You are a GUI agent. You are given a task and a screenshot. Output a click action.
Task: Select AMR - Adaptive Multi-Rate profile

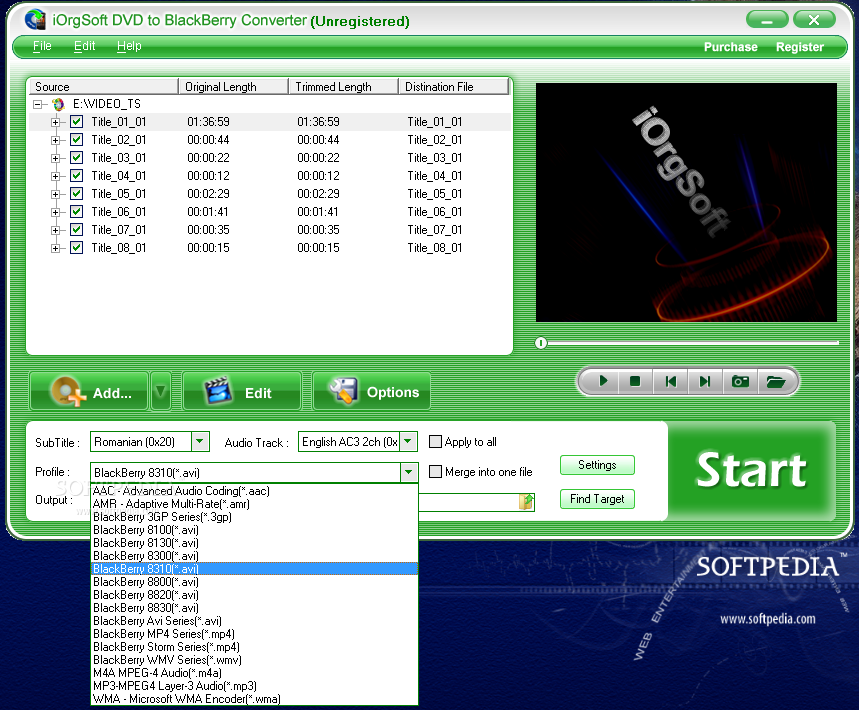coord(254,504)
